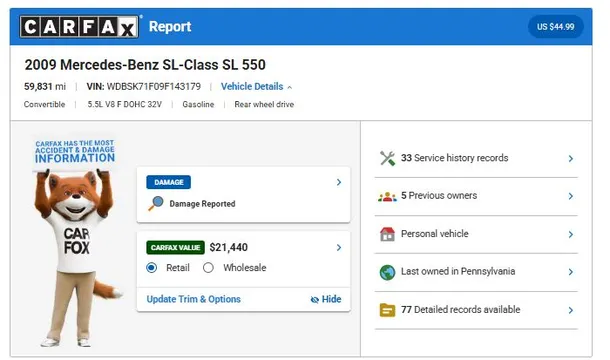
Task: Click the Hide link text
Action: (x=331, y=299)
